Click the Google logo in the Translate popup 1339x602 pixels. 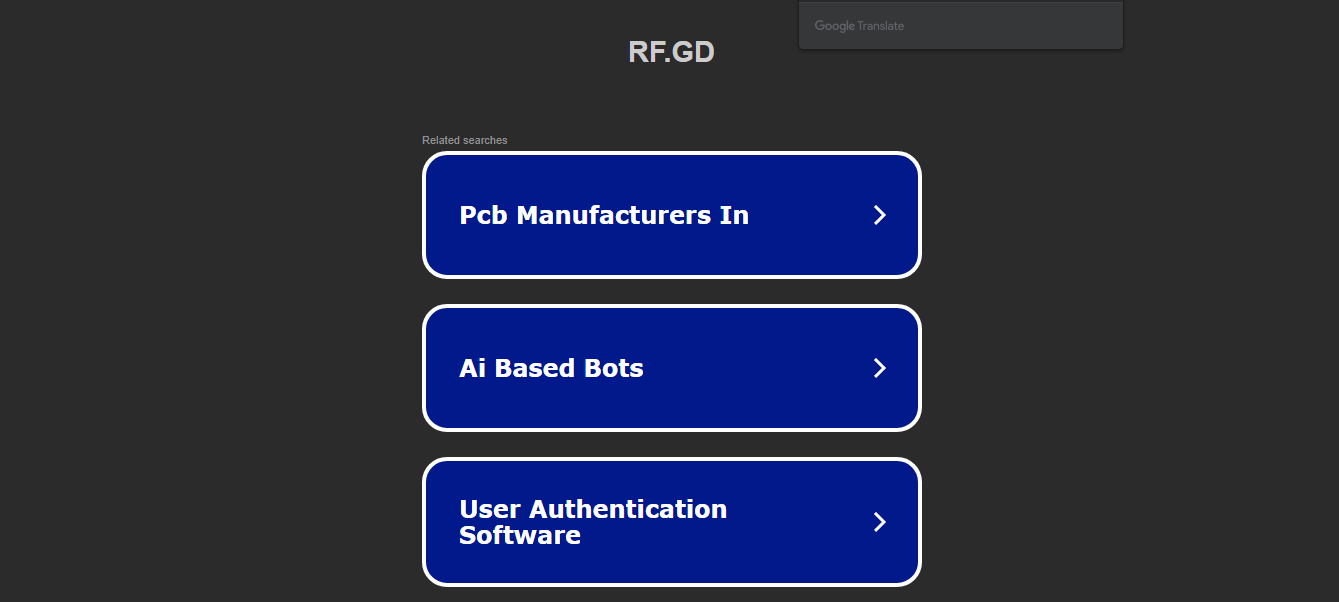tap(834, 26)
